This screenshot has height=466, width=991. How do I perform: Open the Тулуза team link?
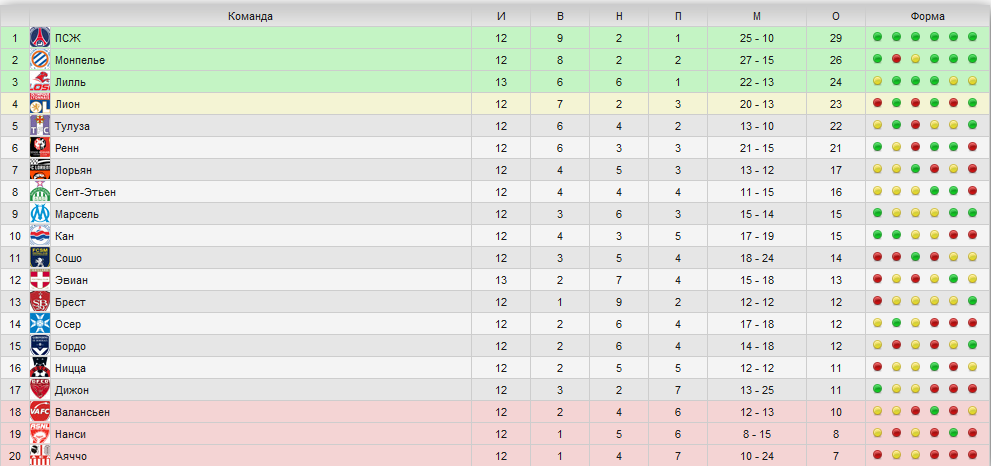pyautogui.click(x=72, y=126)
